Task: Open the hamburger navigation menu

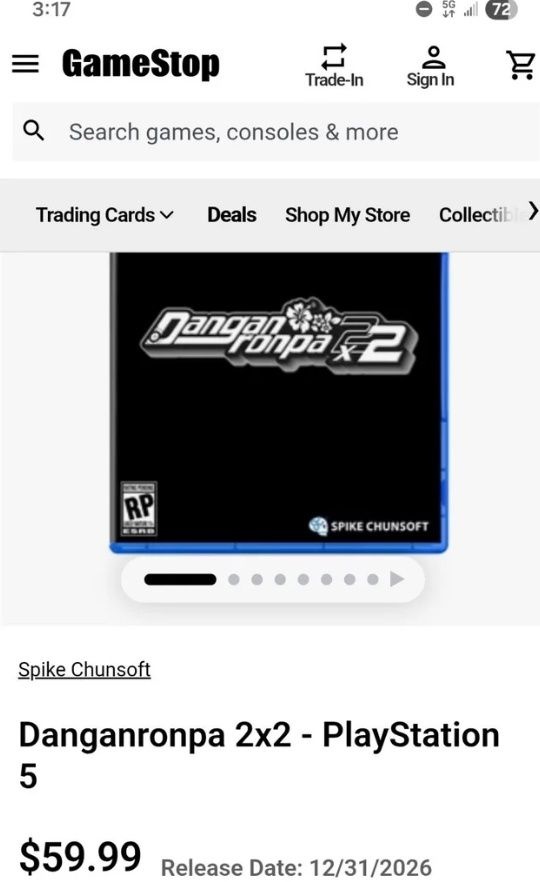Action: pyautogui.click(x=26, y=64)
